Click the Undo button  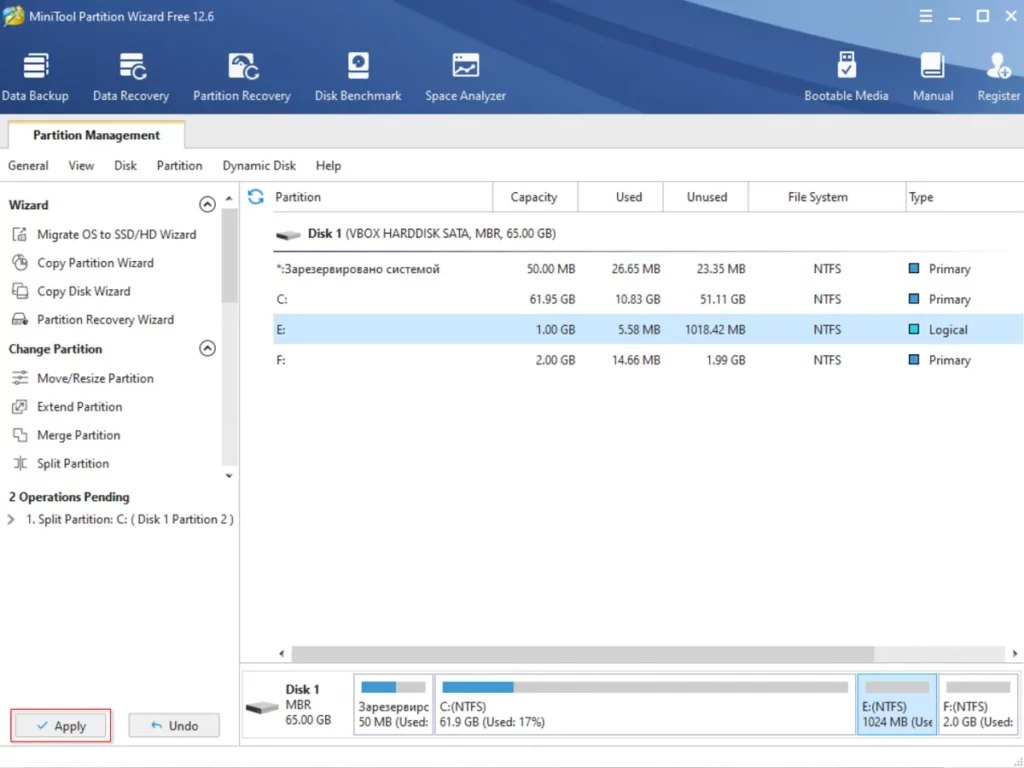tap(174, 726)
